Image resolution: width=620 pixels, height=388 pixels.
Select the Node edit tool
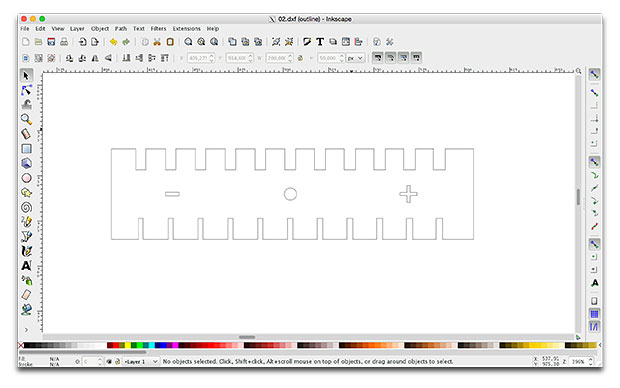26,90
